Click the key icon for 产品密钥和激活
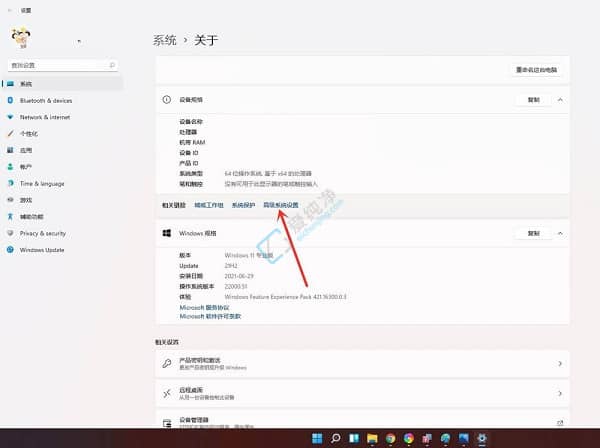 click(x=167, y=363)
